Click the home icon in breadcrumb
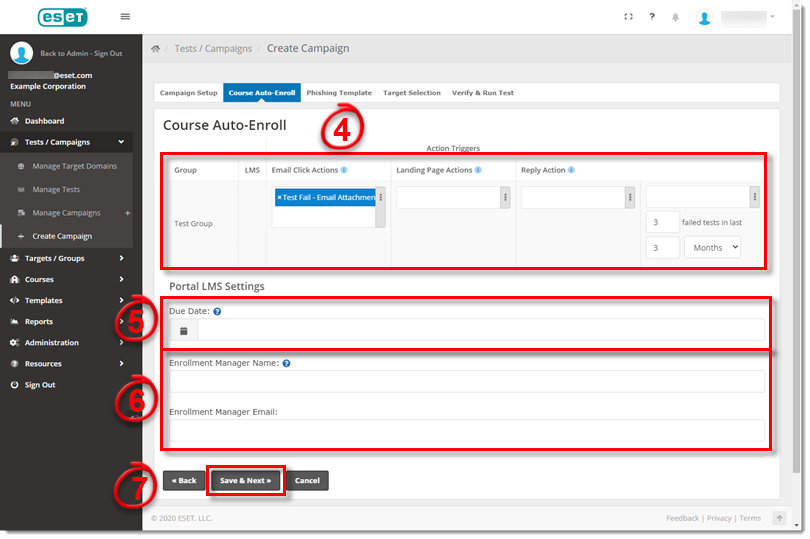810x539 pixels. point(156,49)
